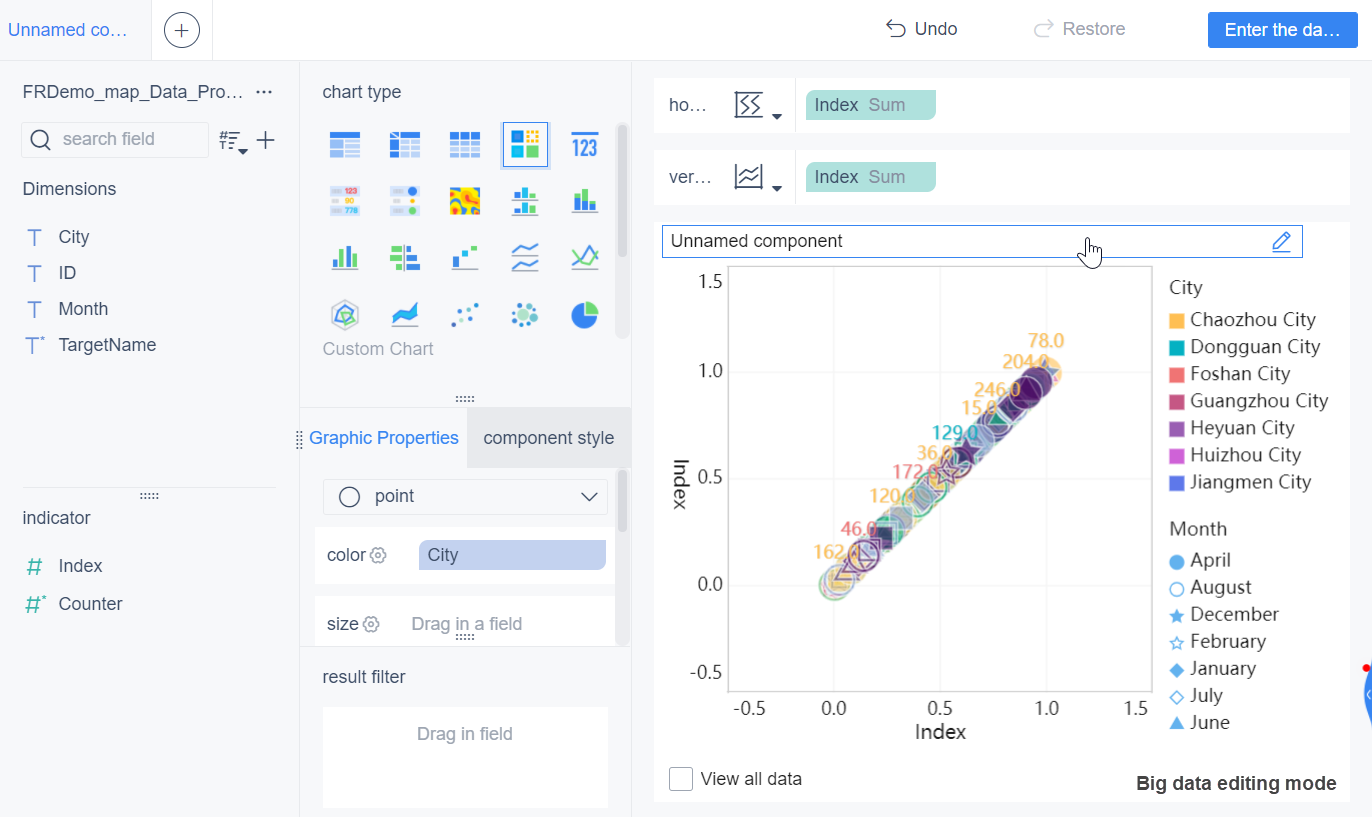Select the area chart type
The width and height of the screenshot is (1372, 817).
[x=405, y=315]
